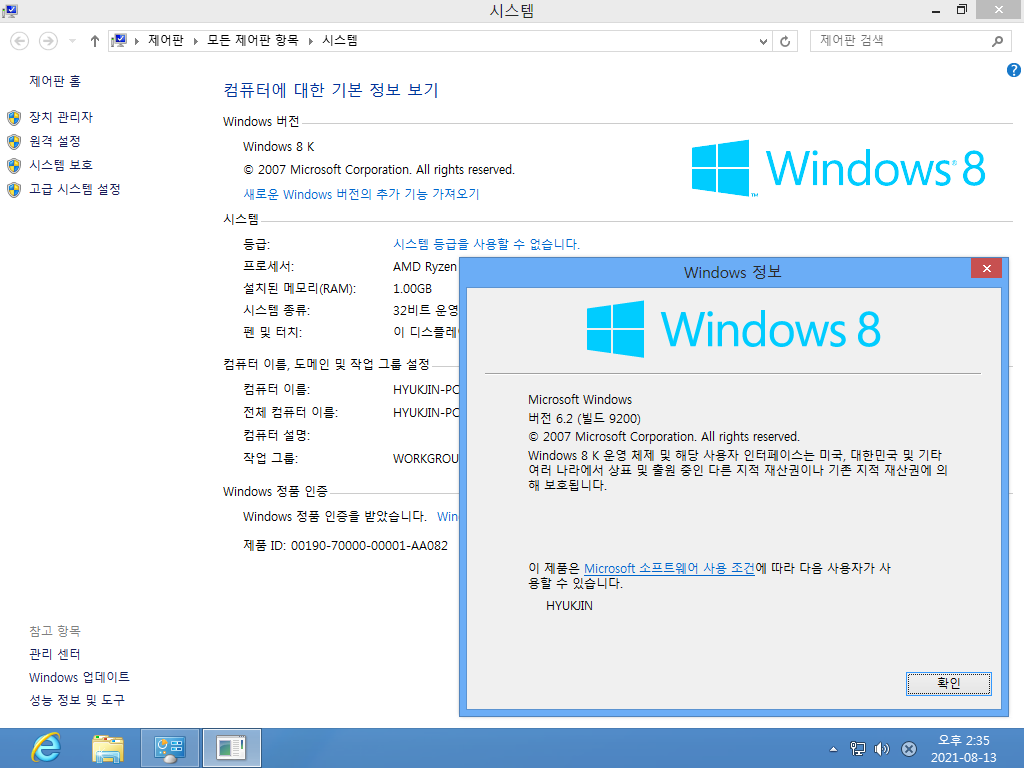
Task: Go back with the back arrow
Action: 20,41
